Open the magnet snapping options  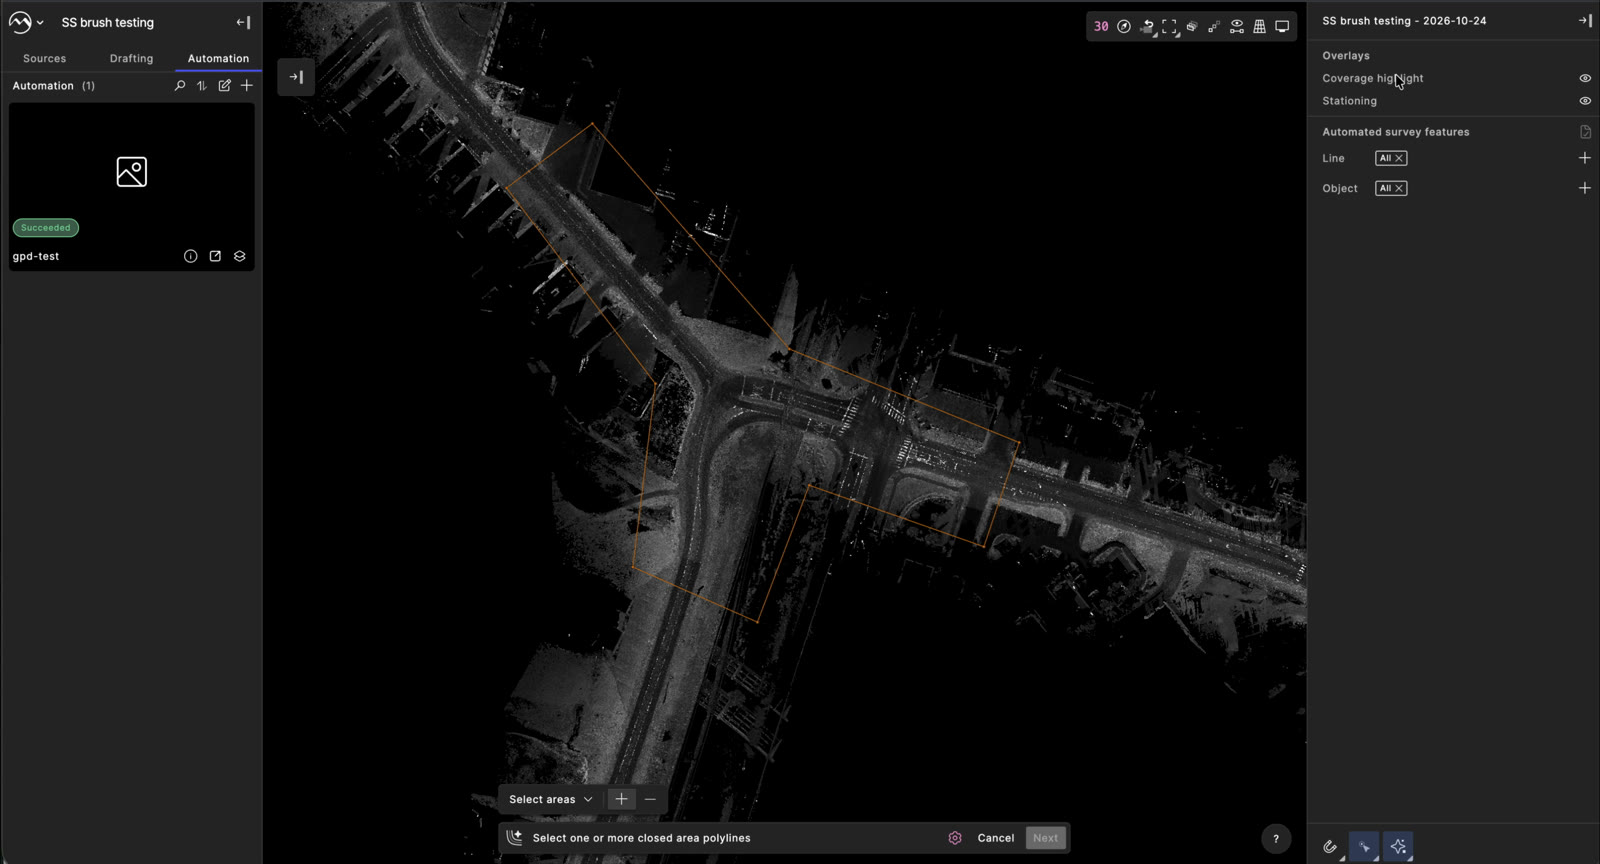coord(1331,847)
